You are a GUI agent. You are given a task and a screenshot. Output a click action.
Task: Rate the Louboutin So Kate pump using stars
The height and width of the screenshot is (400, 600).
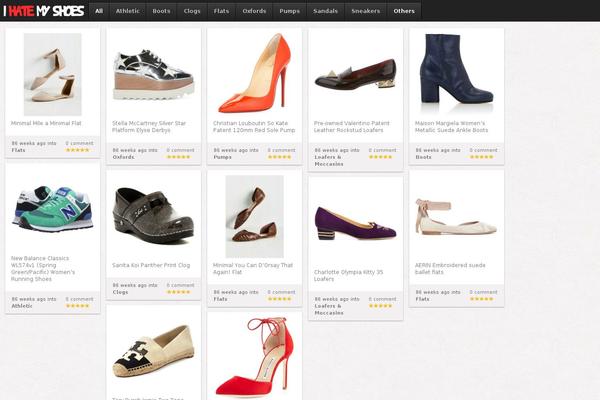pyautogui.click(x=280, y=157)
